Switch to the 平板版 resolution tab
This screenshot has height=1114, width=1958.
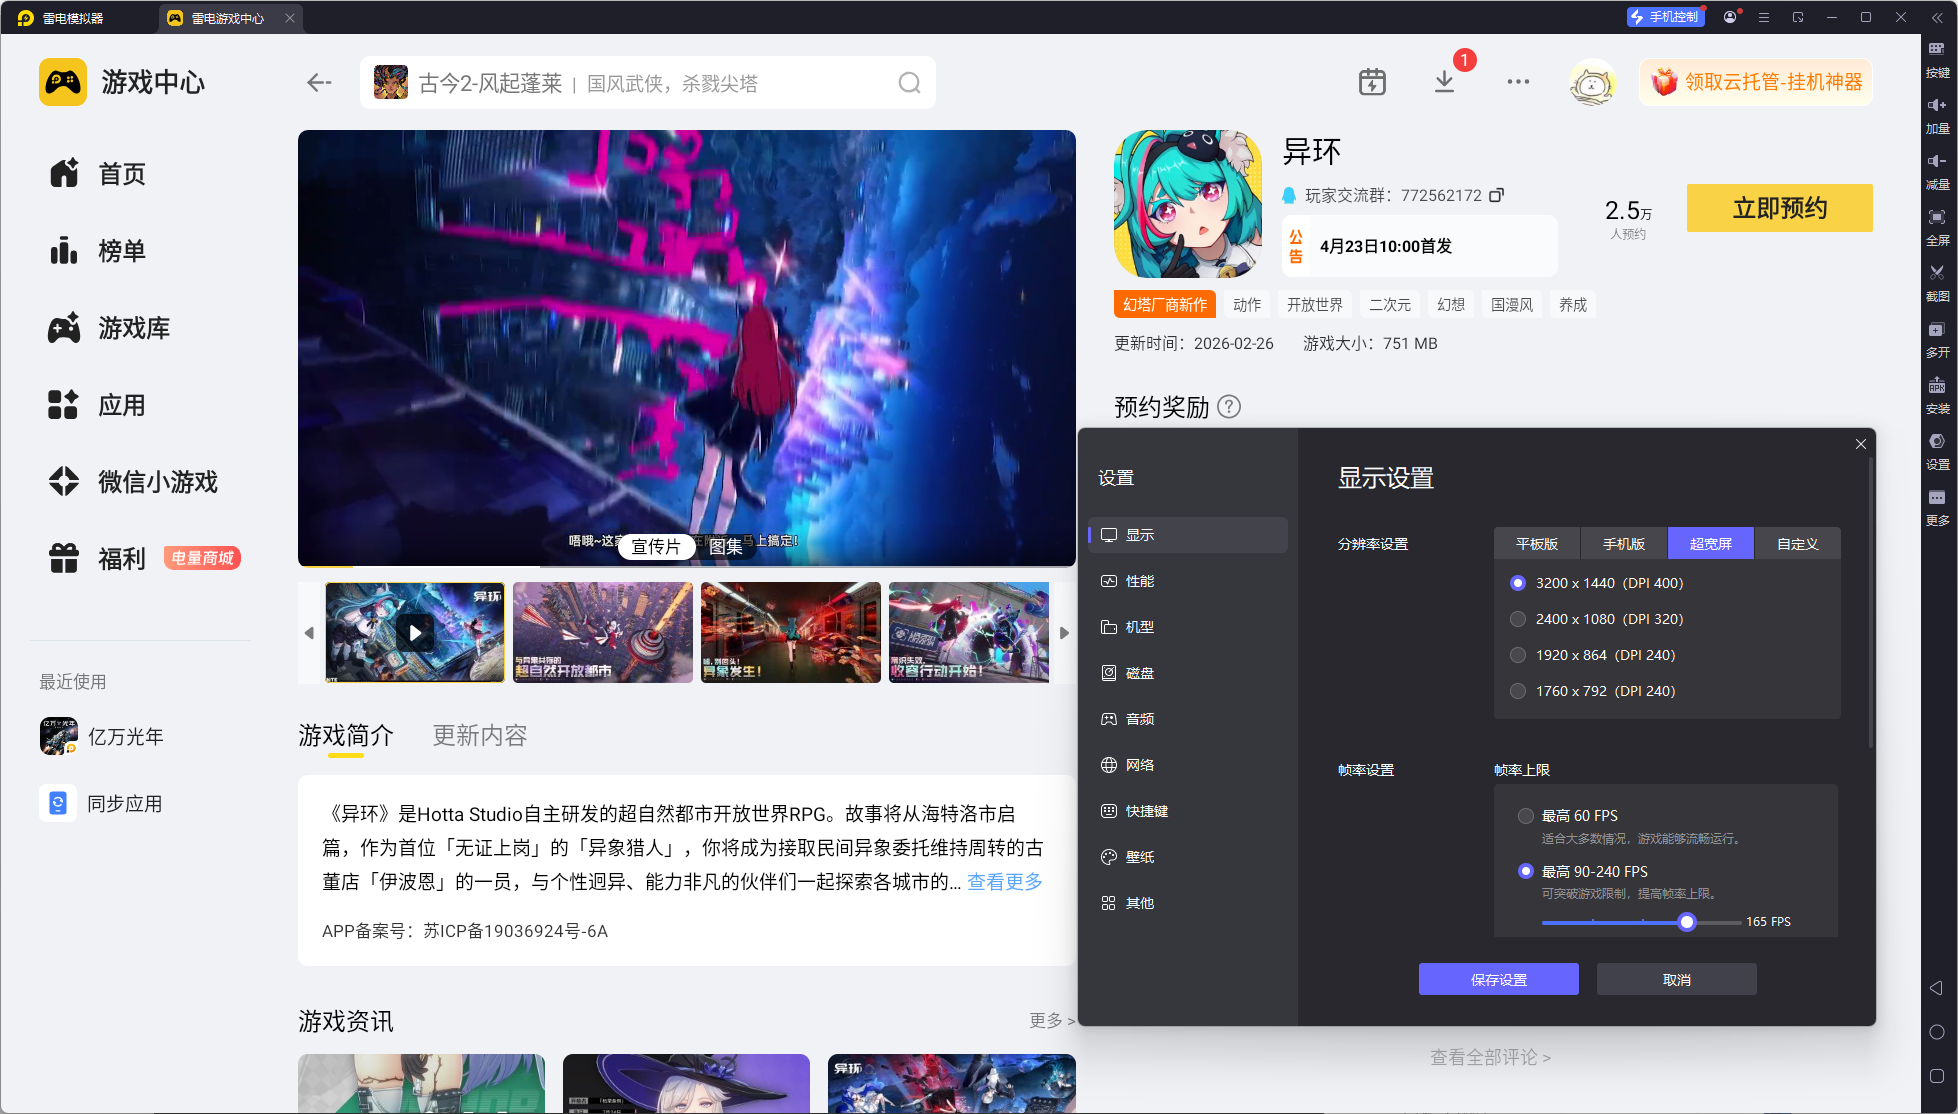pyautogui.click(x=1536, y=544)
